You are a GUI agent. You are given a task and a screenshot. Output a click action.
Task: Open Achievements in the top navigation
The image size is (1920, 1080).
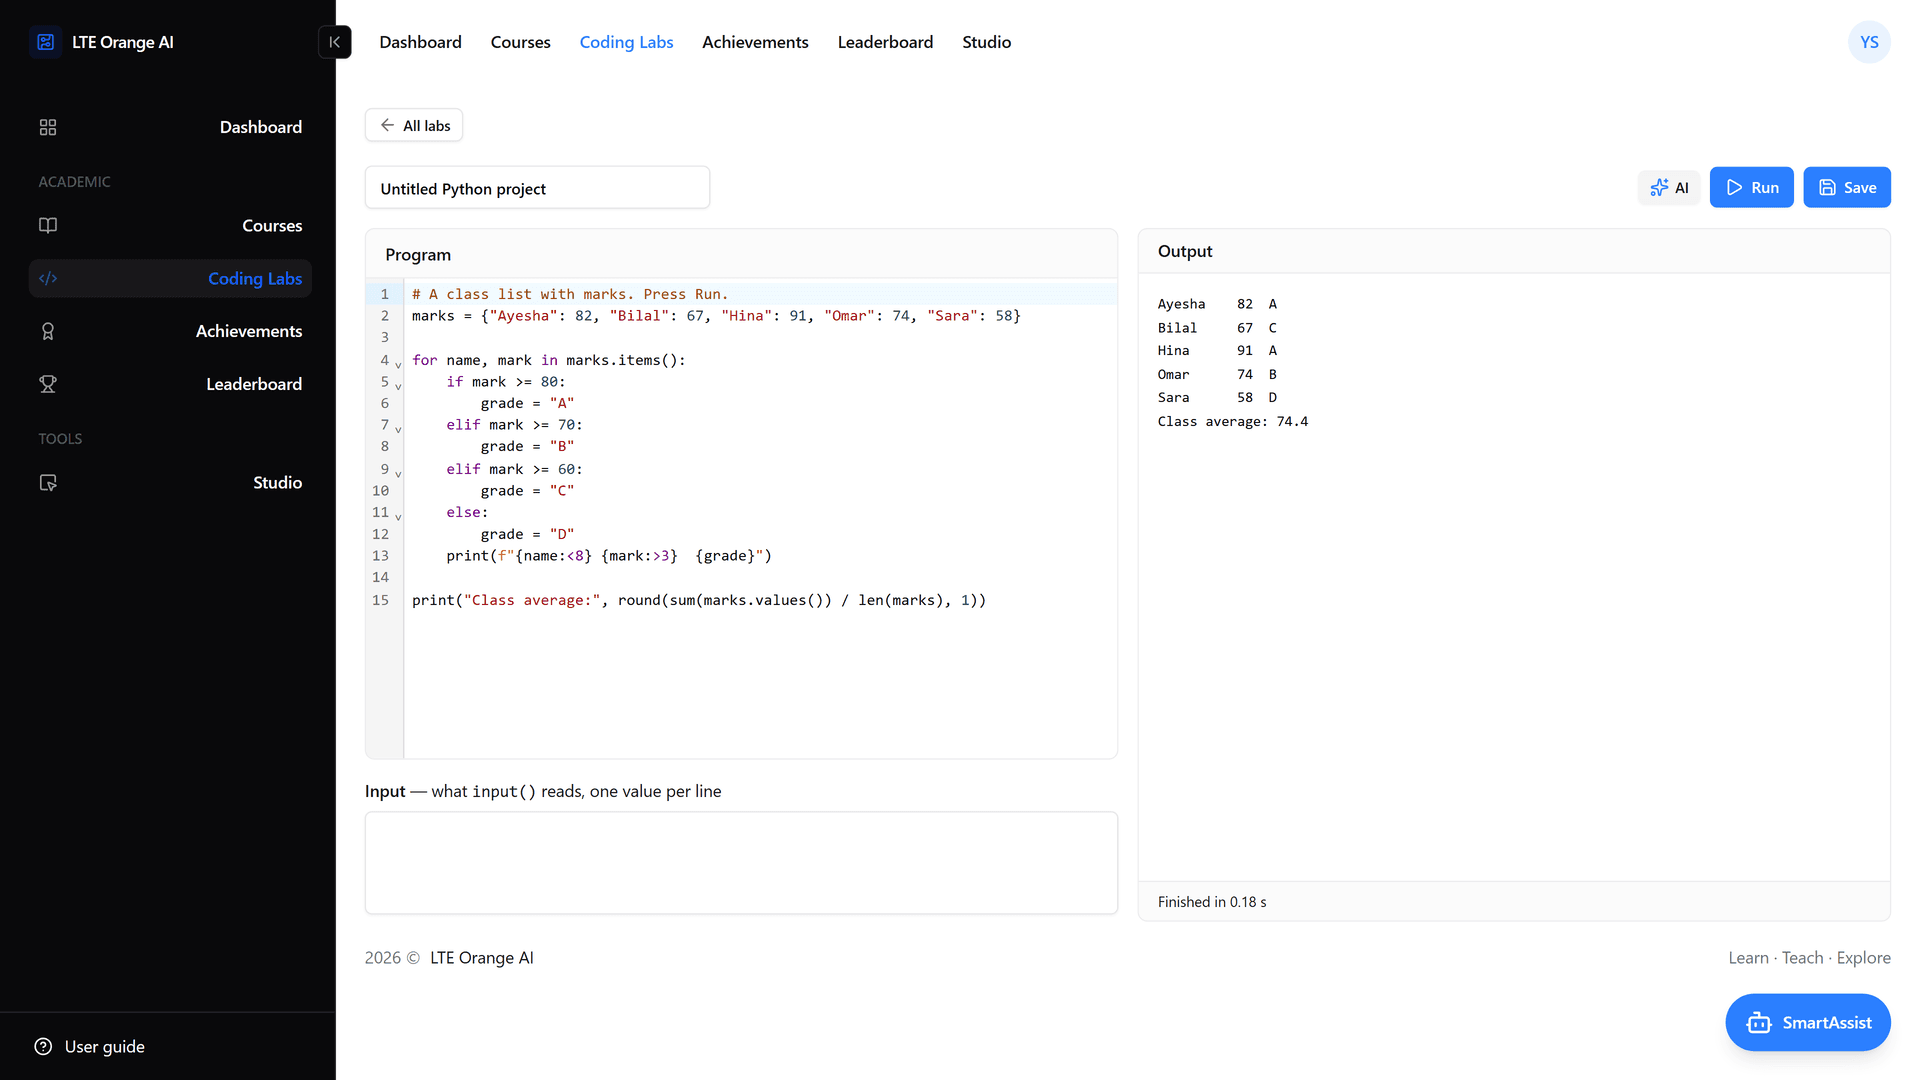(755, 42)
